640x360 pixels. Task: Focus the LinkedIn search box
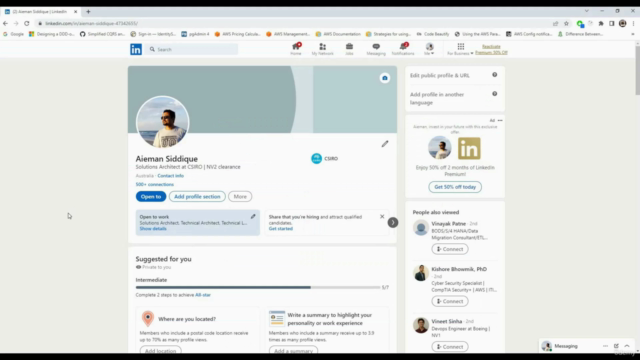[191, 49]
